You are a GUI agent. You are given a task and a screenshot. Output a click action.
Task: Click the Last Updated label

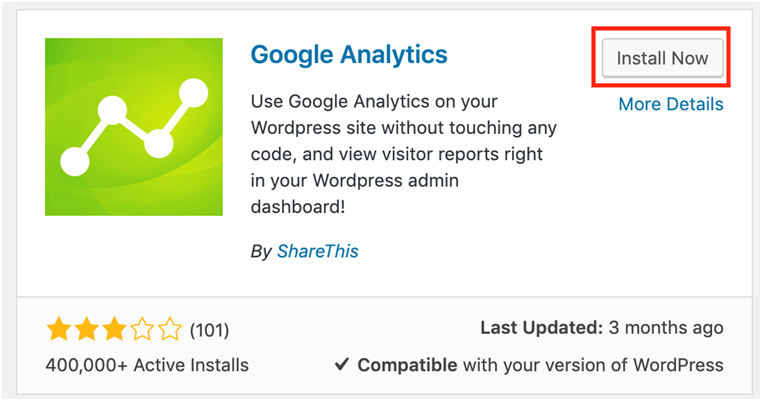tap(540, 328)
